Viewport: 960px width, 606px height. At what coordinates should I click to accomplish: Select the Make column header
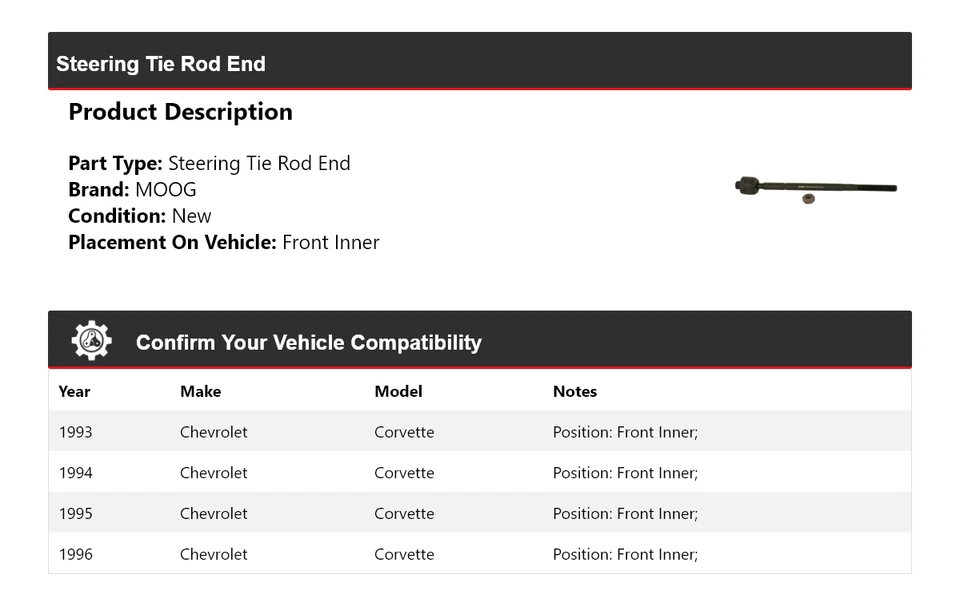coord(200,391)
